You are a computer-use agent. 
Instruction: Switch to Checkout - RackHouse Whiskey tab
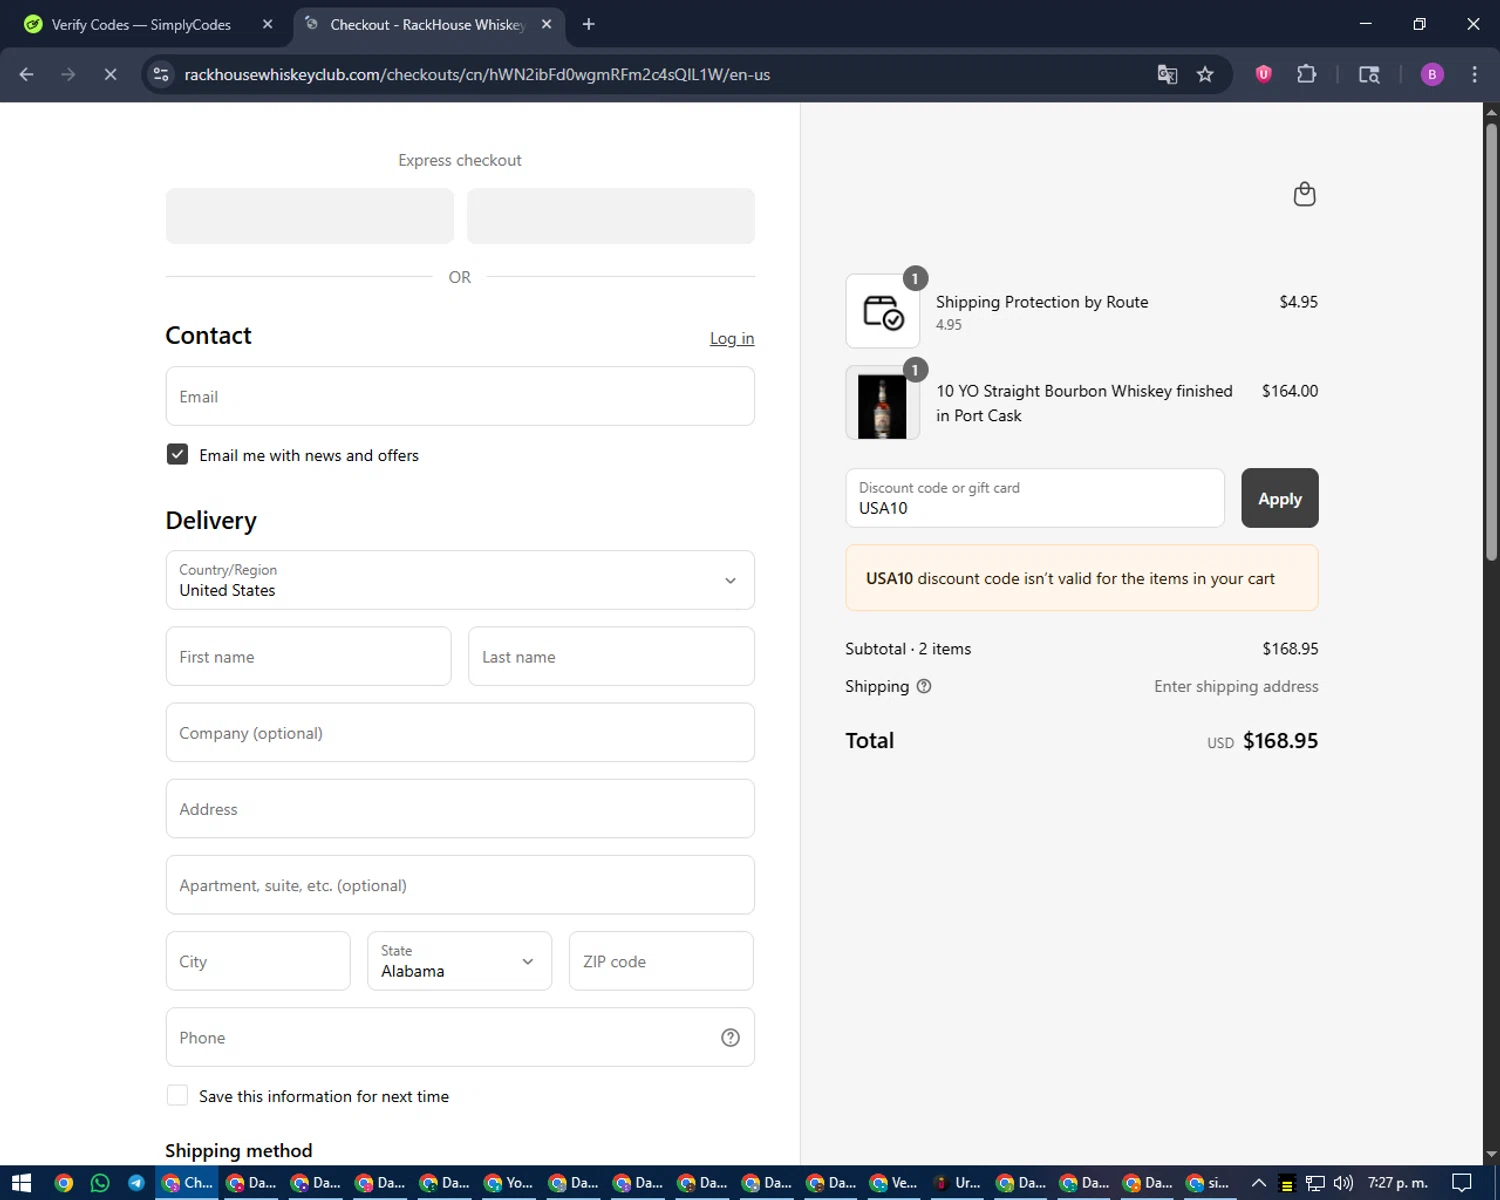click(428, 24)
